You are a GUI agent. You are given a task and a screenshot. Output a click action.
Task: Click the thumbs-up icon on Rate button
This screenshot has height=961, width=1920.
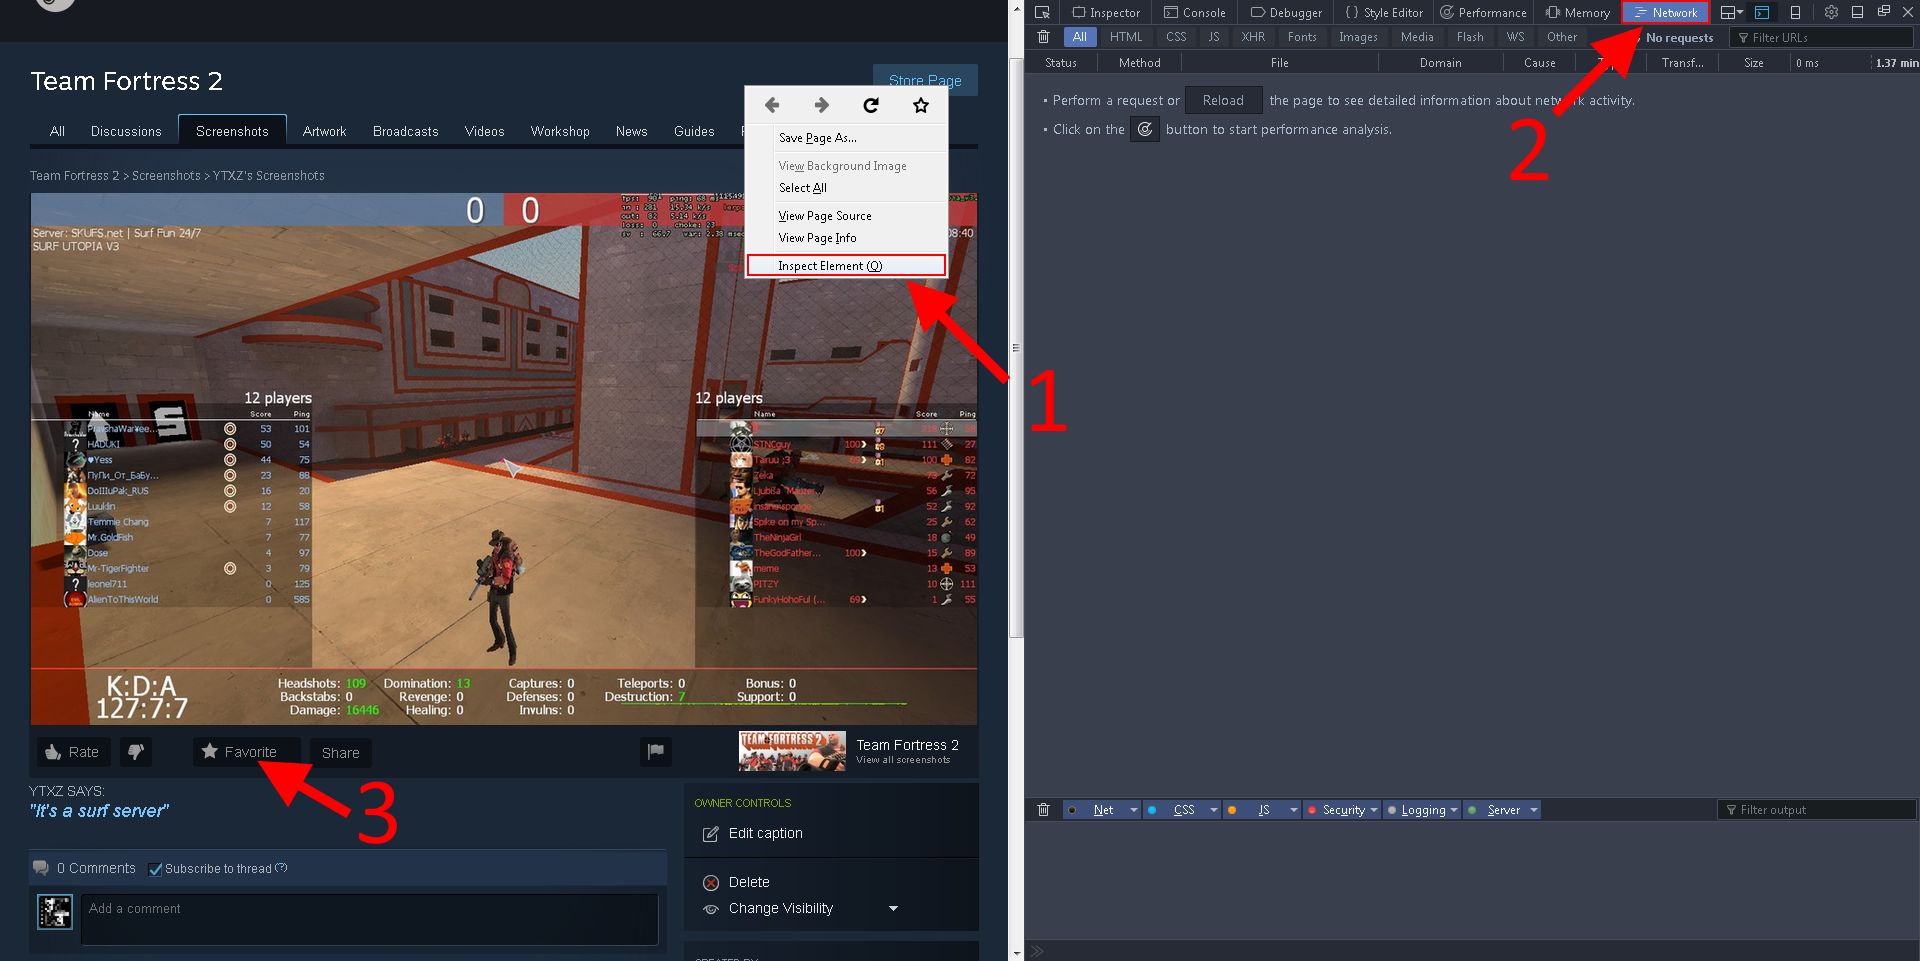click(53, 752)
